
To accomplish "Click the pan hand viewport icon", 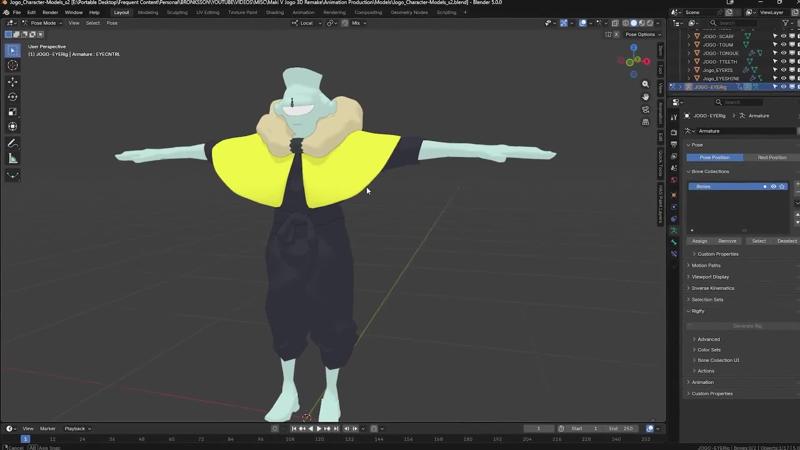I will point(645,97).
